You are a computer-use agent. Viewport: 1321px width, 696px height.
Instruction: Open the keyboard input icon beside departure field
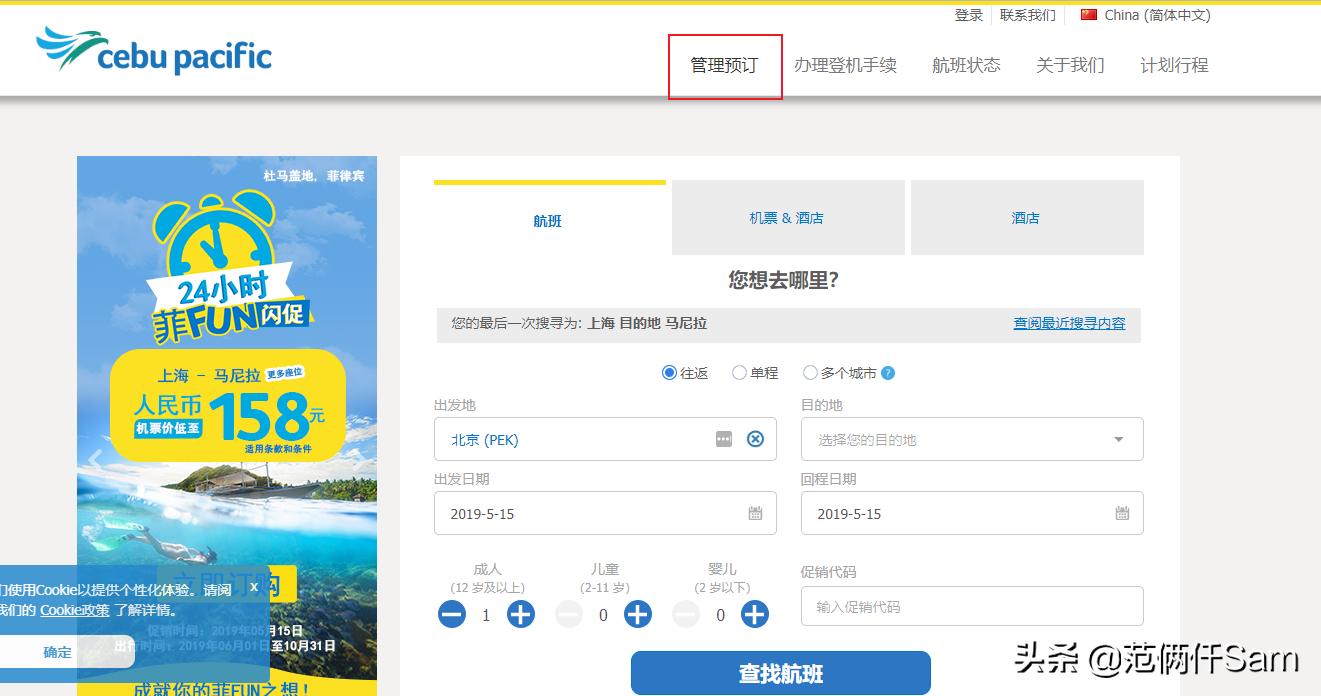pos(722,439)
